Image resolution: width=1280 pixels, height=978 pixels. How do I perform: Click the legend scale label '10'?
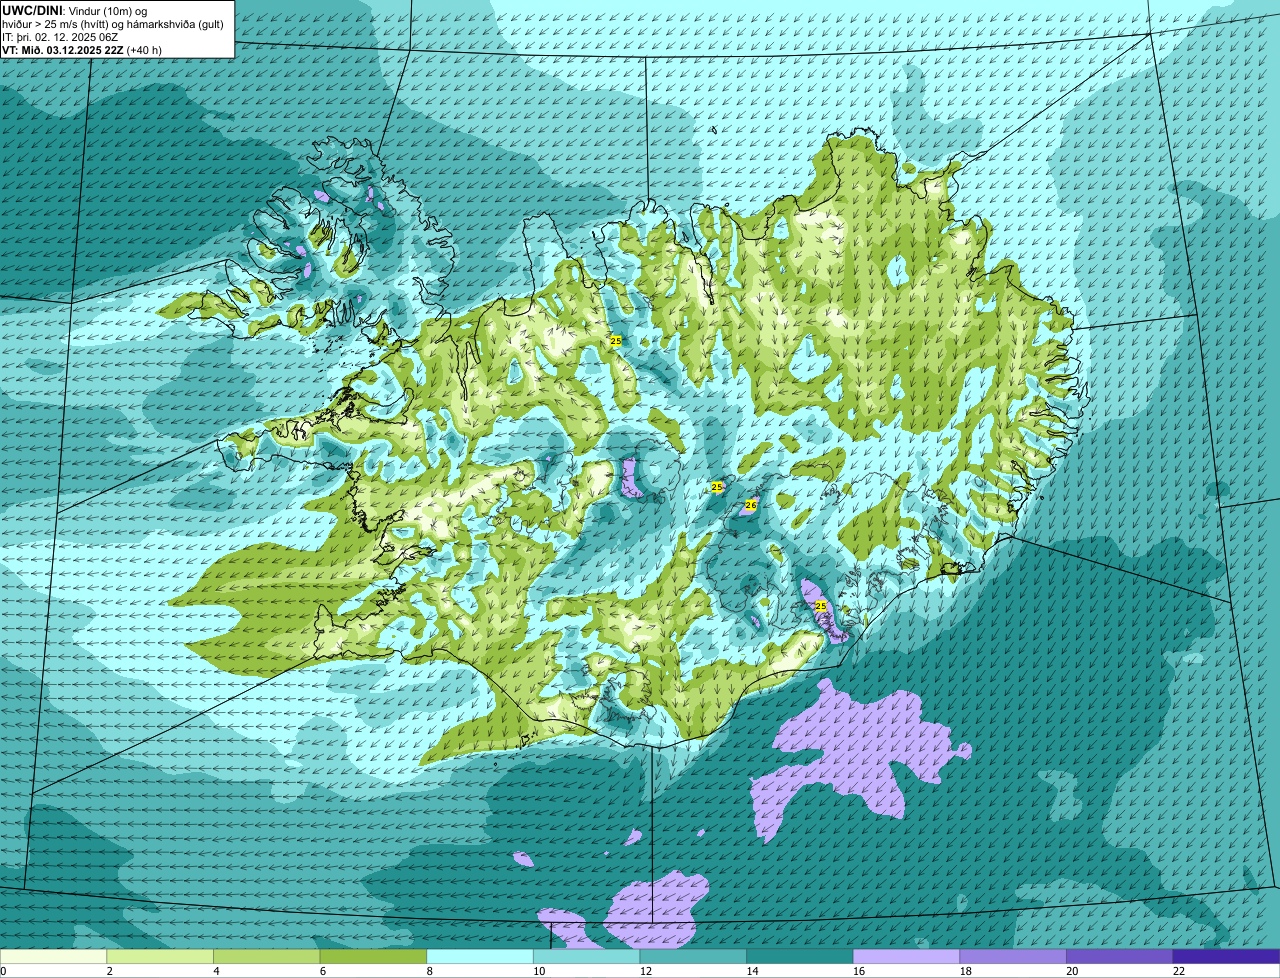click(x=538, y=971)
